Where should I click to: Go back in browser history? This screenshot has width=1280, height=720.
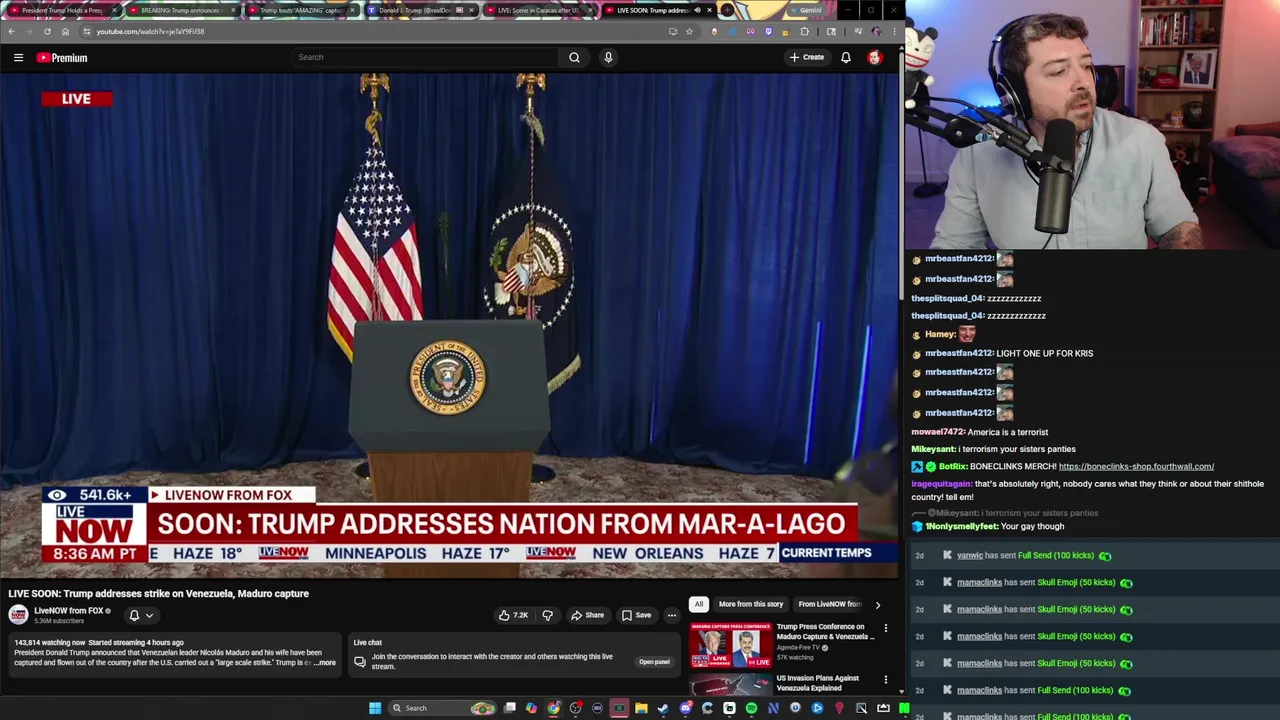click(x=11, y=31)
